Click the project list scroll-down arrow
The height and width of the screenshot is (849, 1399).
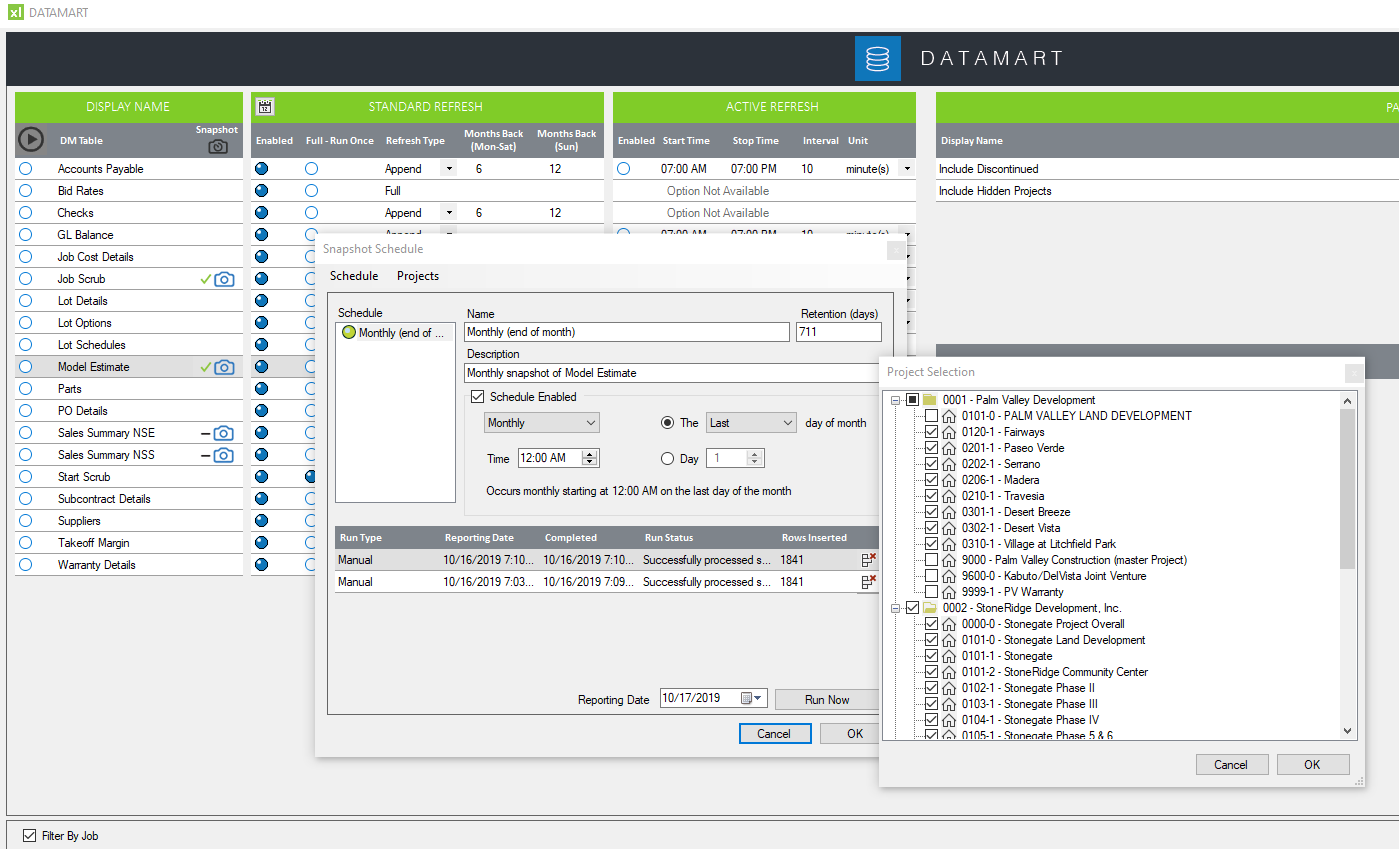[x=1347, y=731]
